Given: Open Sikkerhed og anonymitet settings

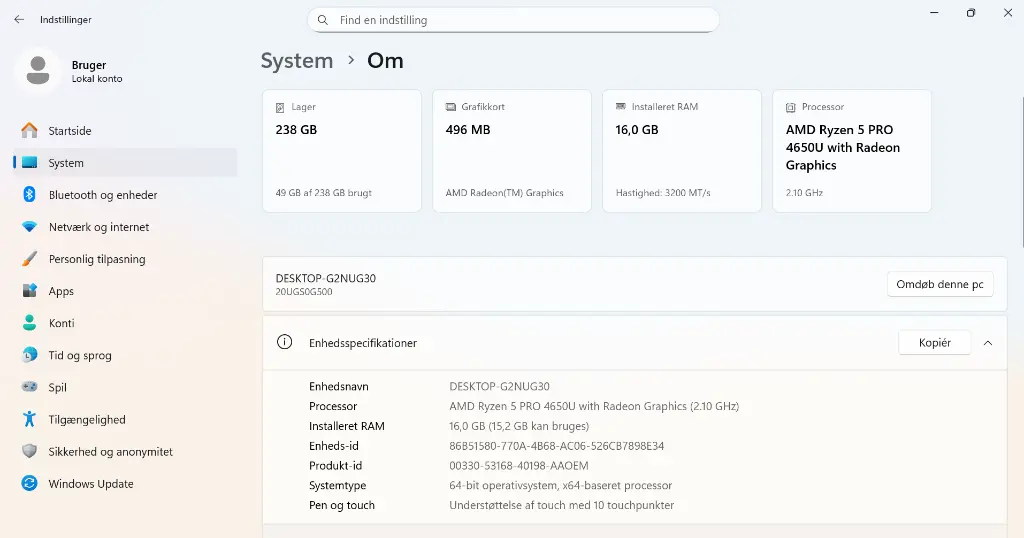Looking at the screenshot, I should pos(110,452).
